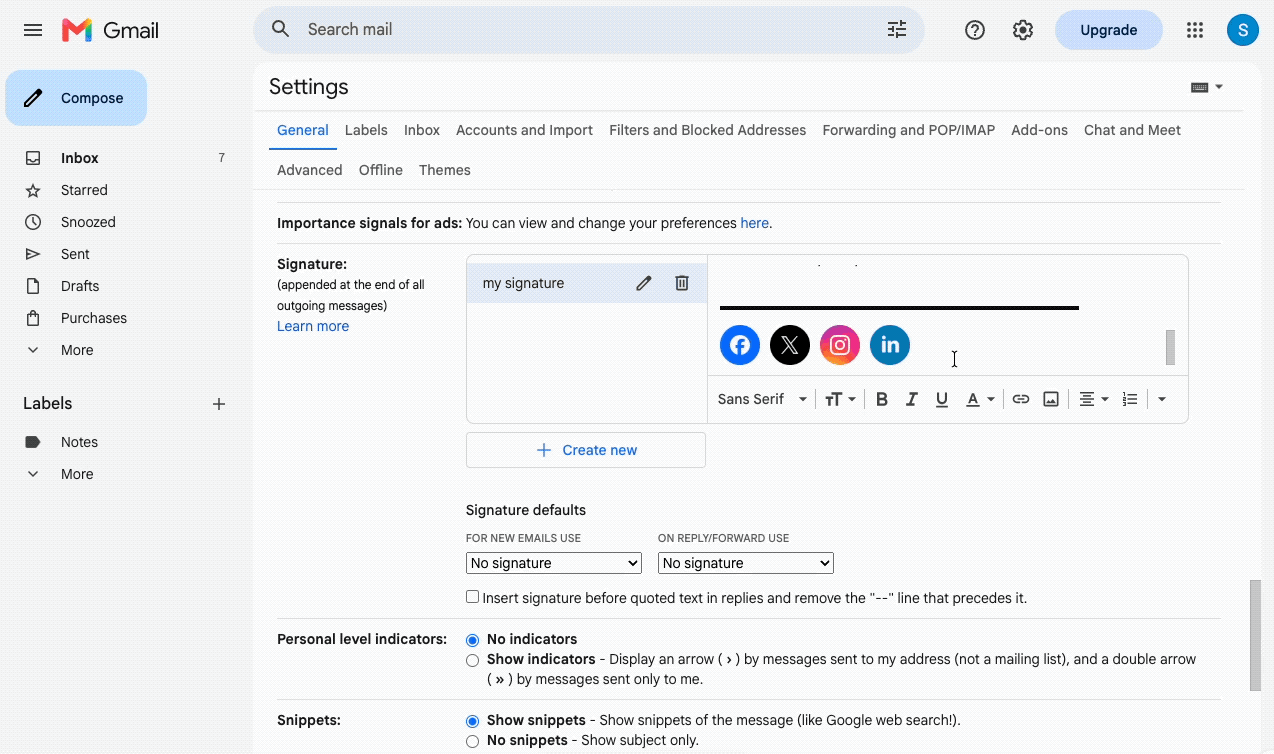Switch to the Advanced tab

pyautogui.click(x=310, y=170)
